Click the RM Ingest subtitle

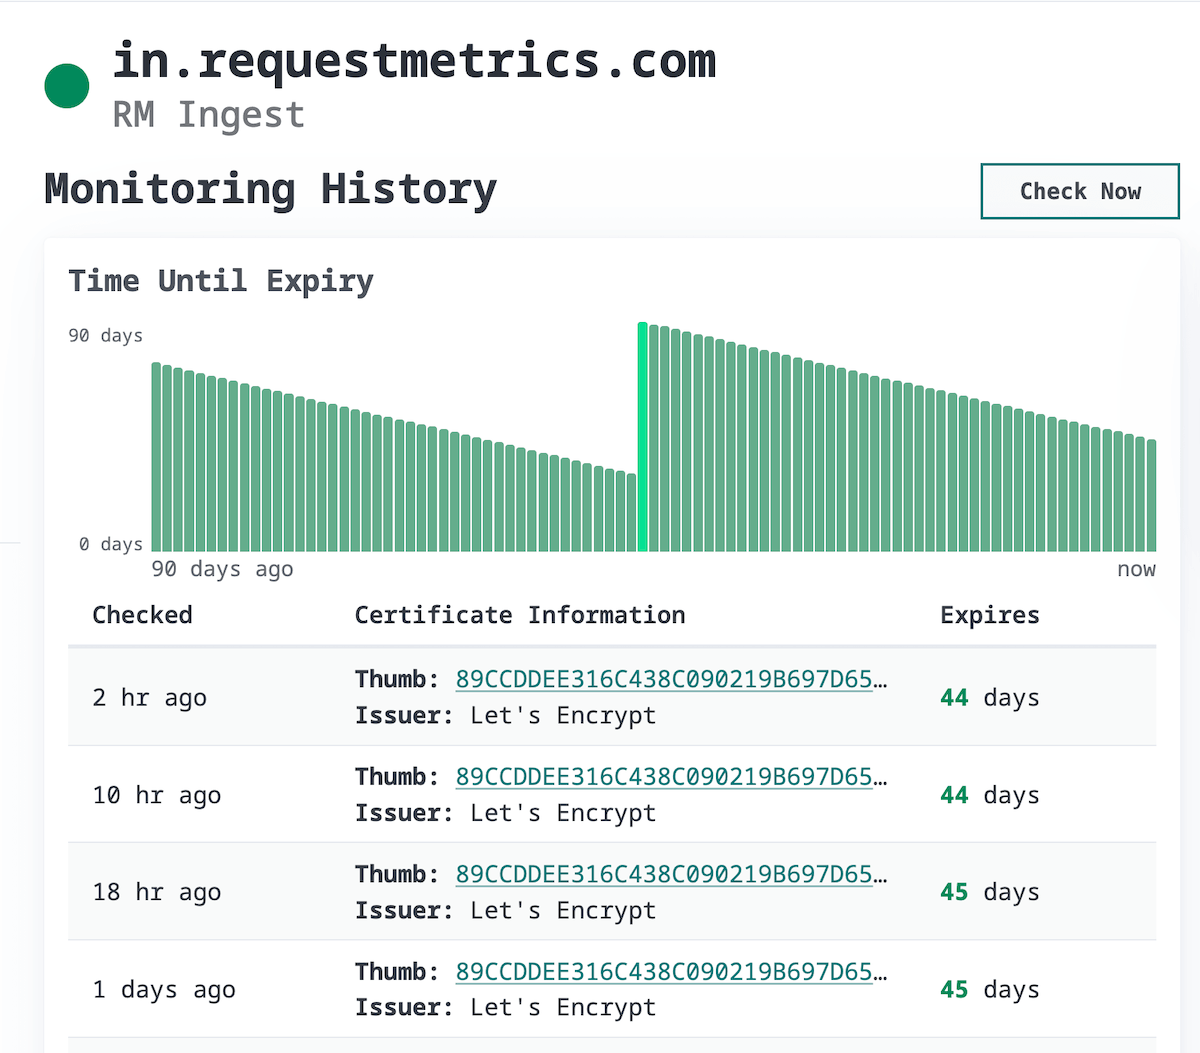pos(208,115)
